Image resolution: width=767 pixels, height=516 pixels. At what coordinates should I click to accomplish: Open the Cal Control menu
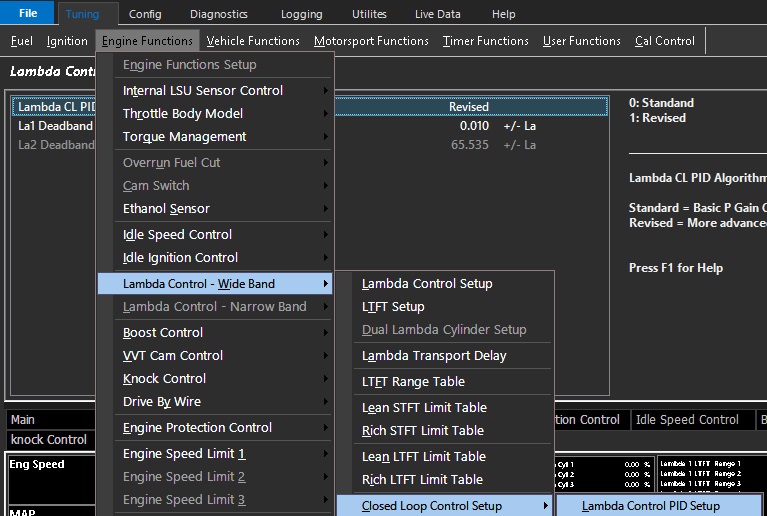(664, 41)
